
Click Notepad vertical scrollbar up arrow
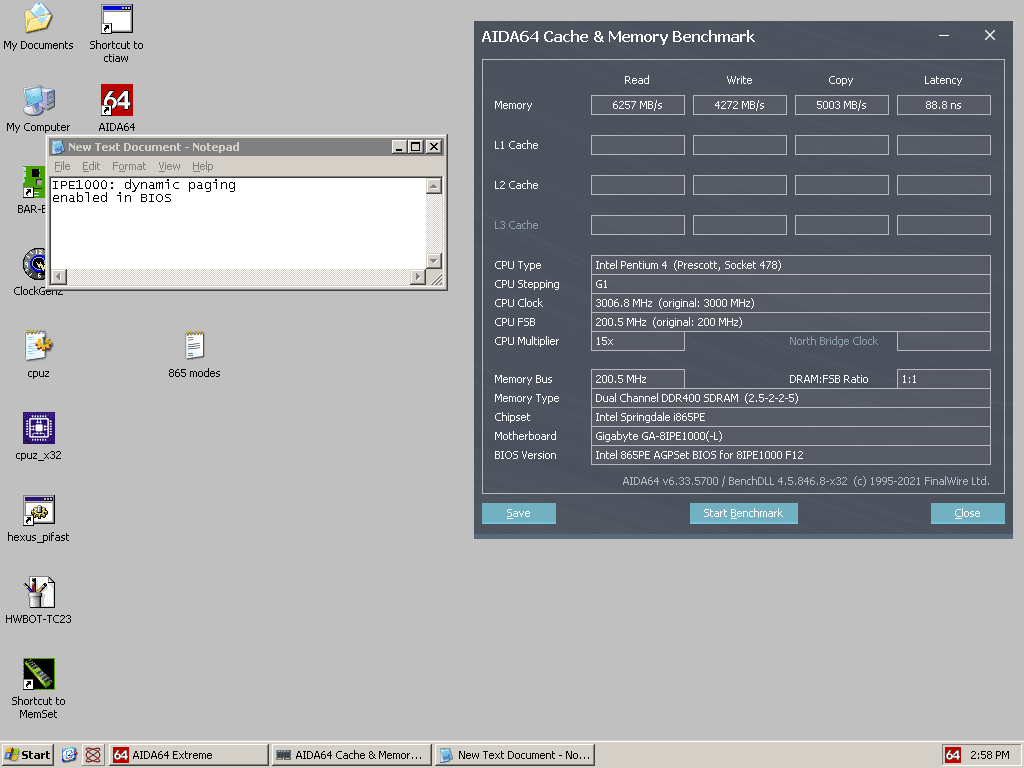click(434, 186)
